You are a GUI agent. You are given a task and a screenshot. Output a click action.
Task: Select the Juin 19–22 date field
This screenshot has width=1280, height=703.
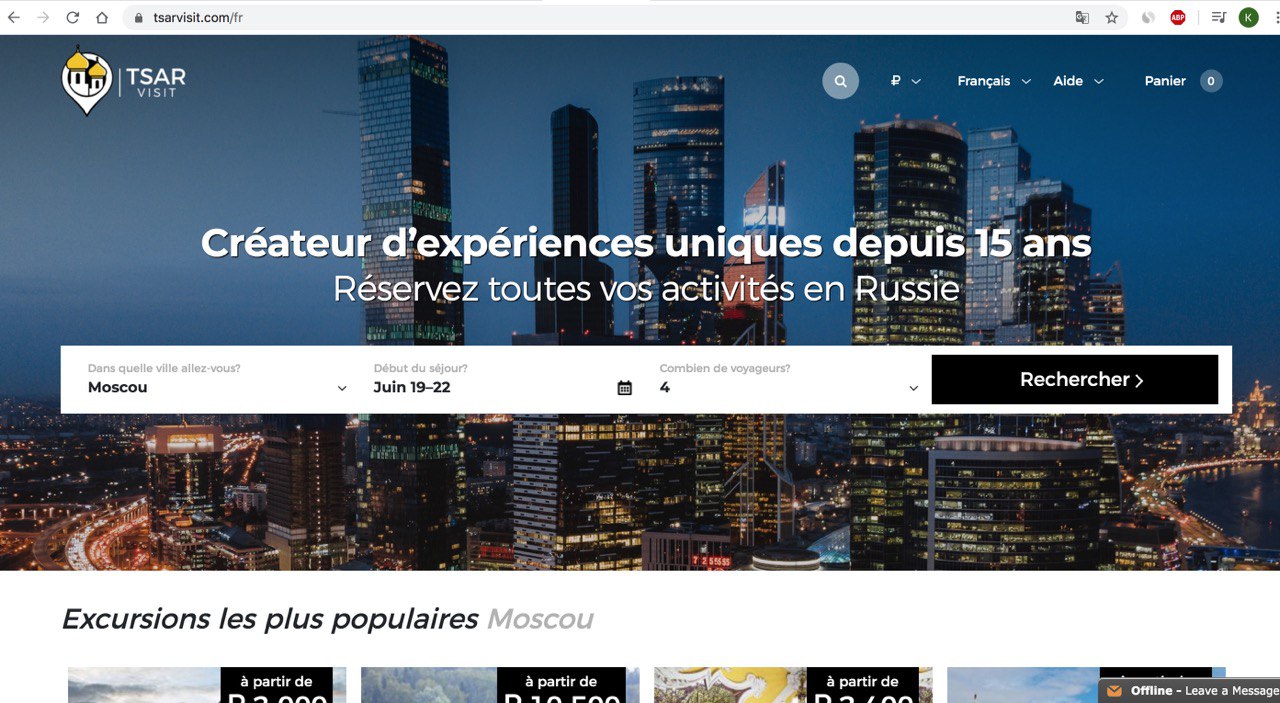pyautogui.click(x=503, y=379)
